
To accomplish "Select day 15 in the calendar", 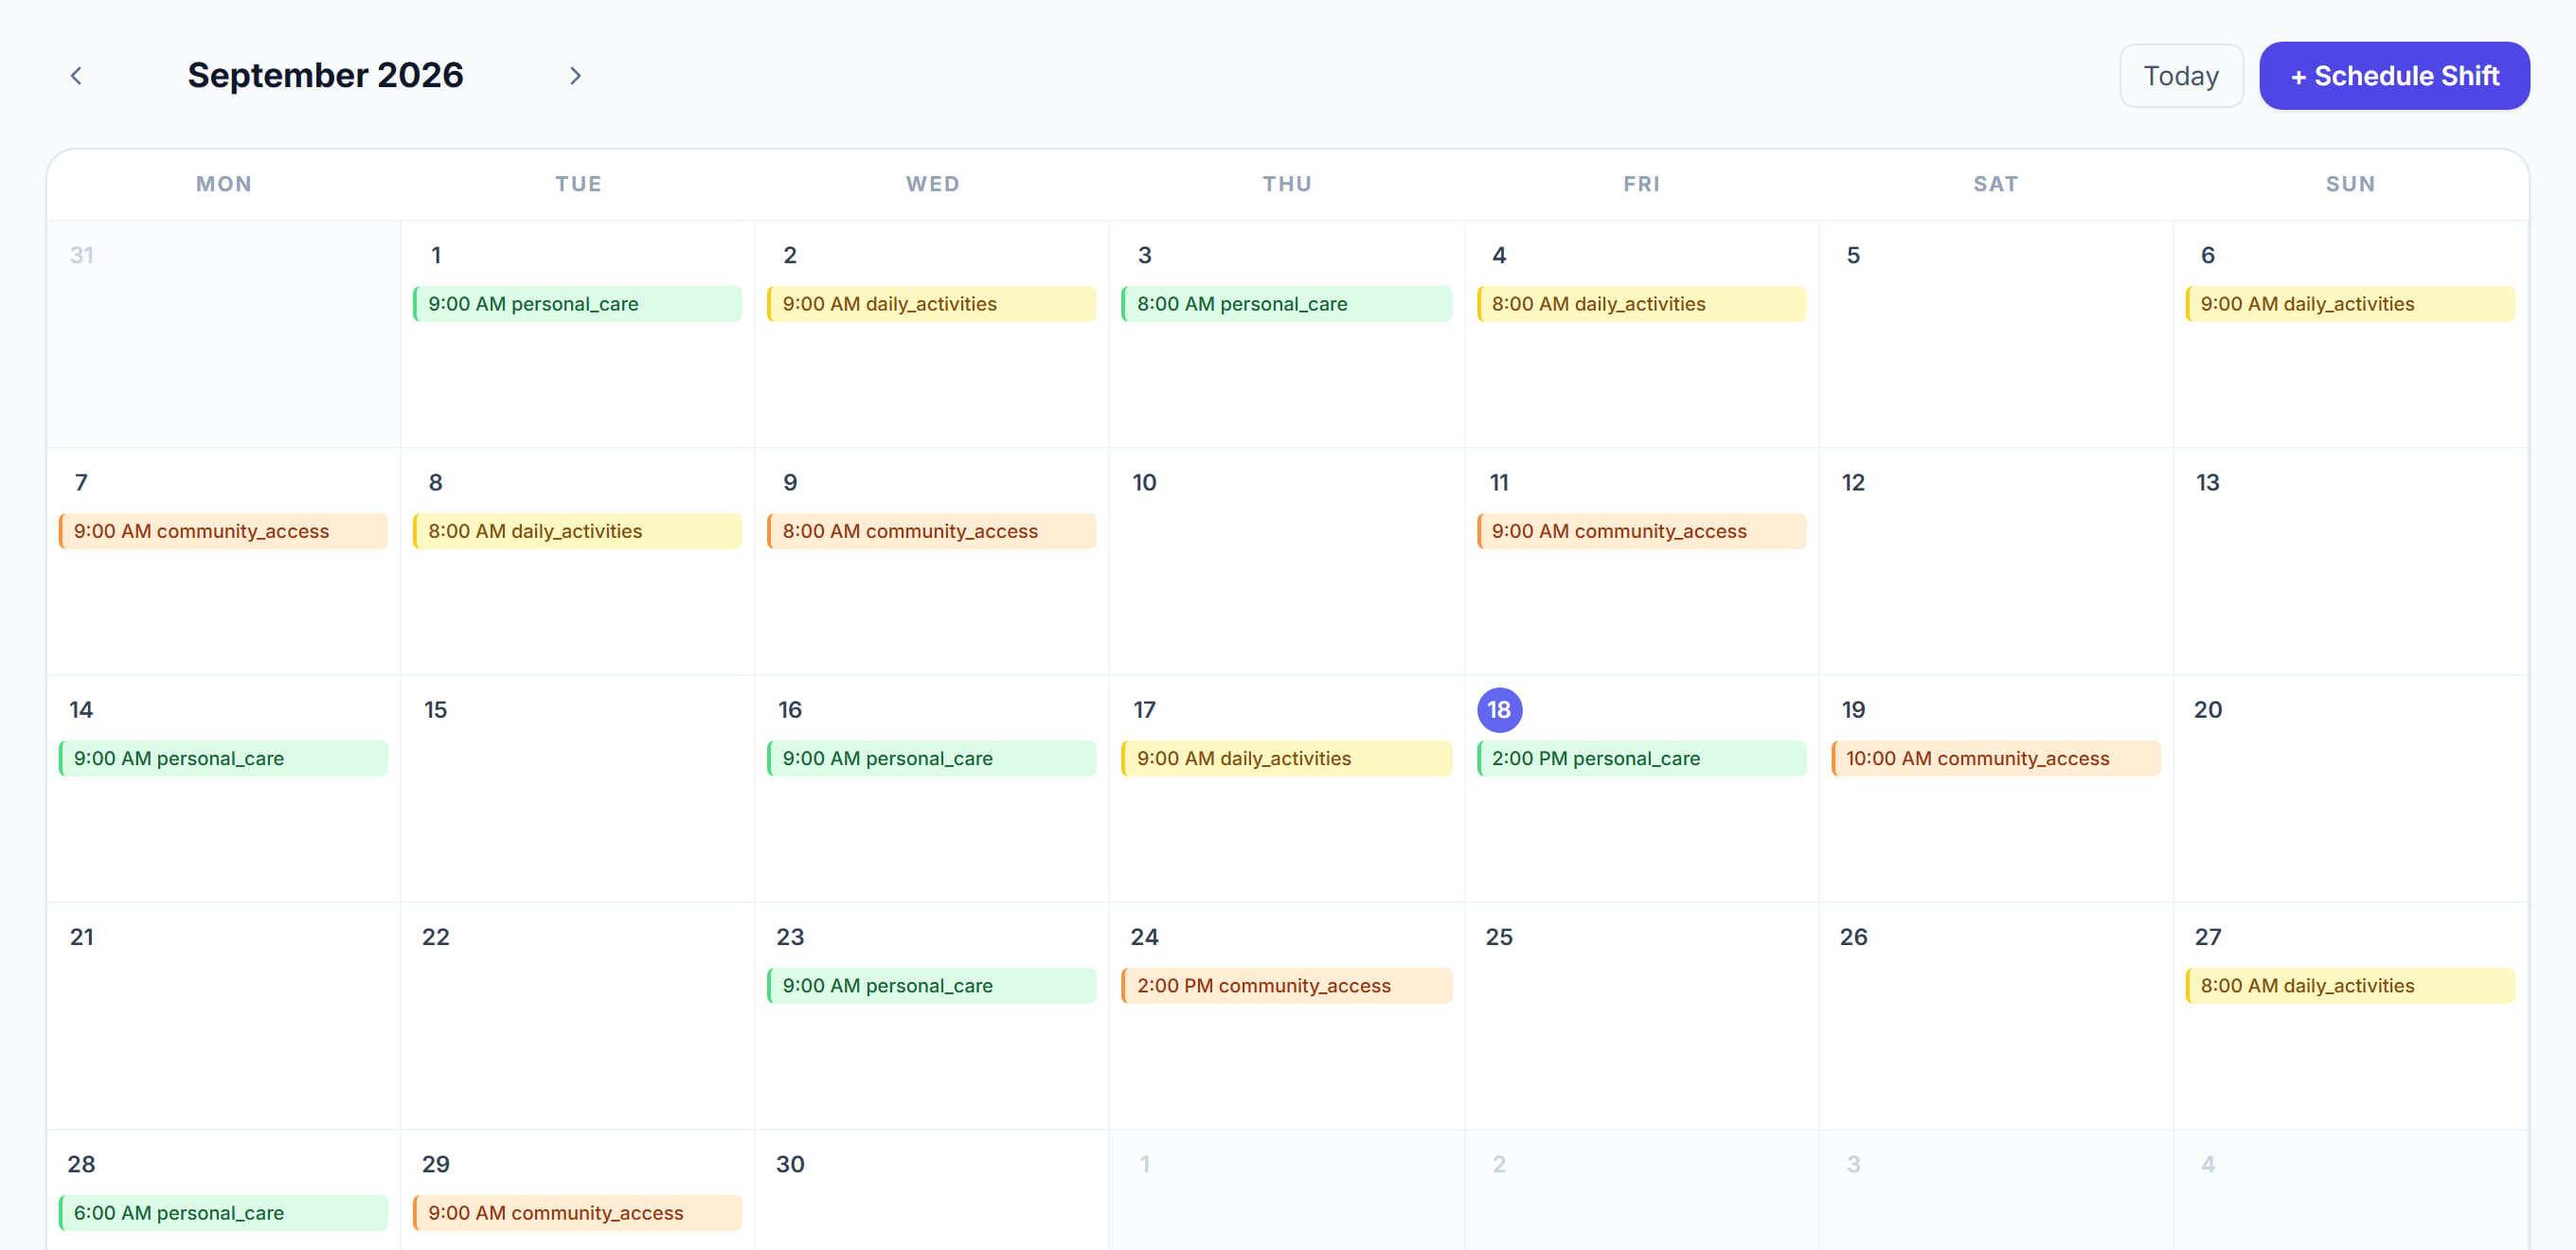I will tap(435, 710).
